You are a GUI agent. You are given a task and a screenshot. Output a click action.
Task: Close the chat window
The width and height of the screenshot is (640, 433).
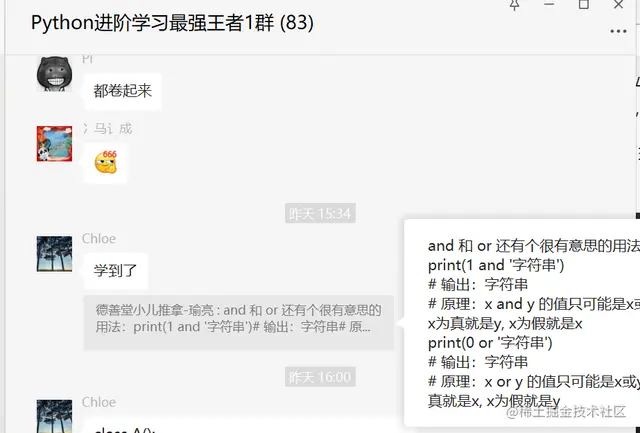tap(618, 4)
